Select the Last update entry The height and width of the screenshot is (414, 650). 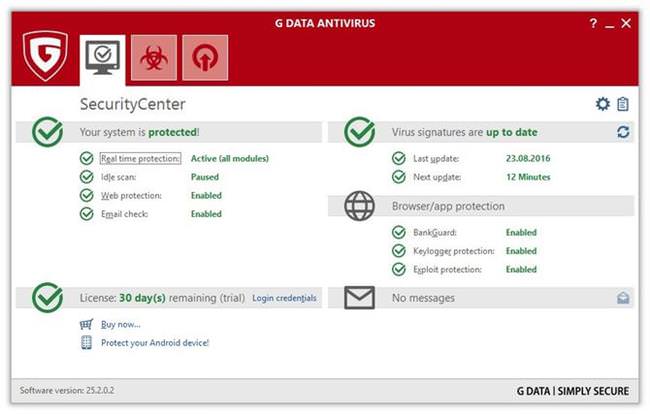pos(436,158)
